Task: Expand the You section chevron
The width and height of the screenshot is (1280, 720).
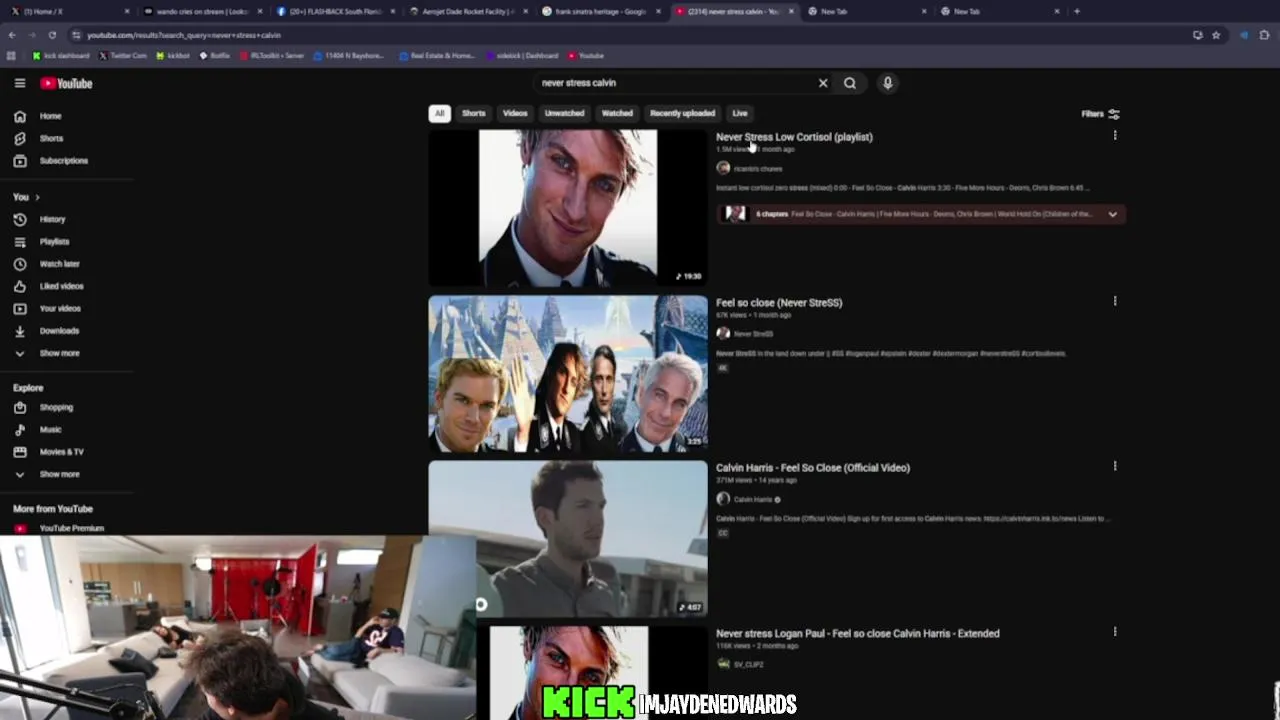Action: pos(37,197)
